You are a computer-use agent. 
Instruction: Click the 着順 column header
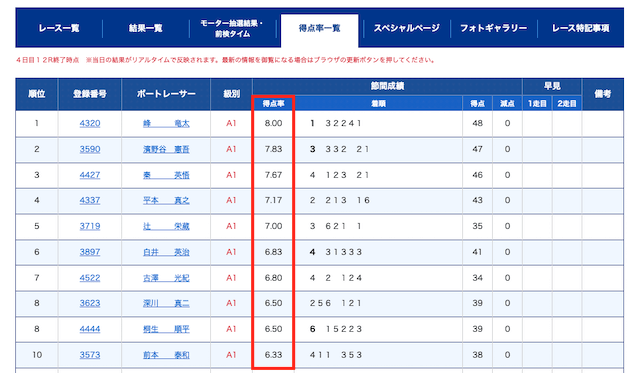coord(378,104)
